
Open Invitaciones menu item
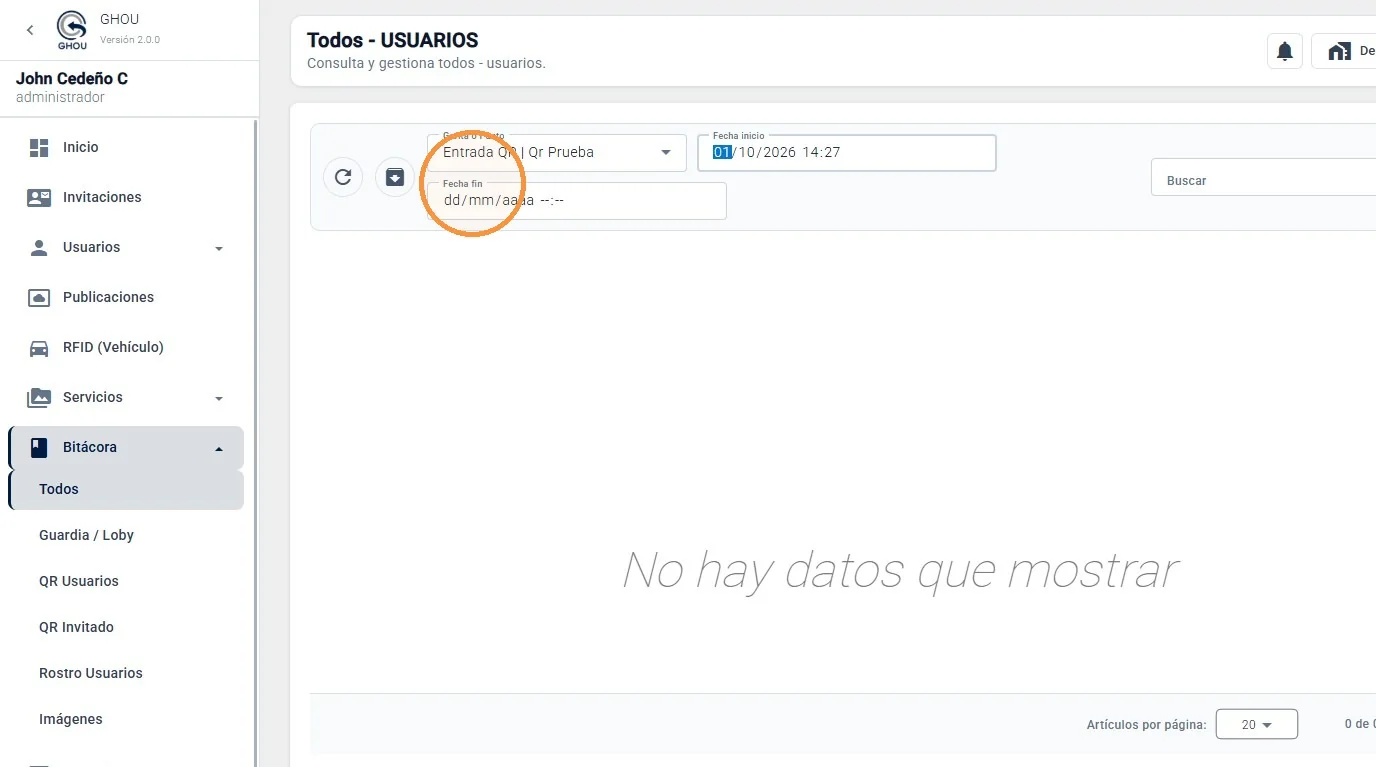(102, 197)
